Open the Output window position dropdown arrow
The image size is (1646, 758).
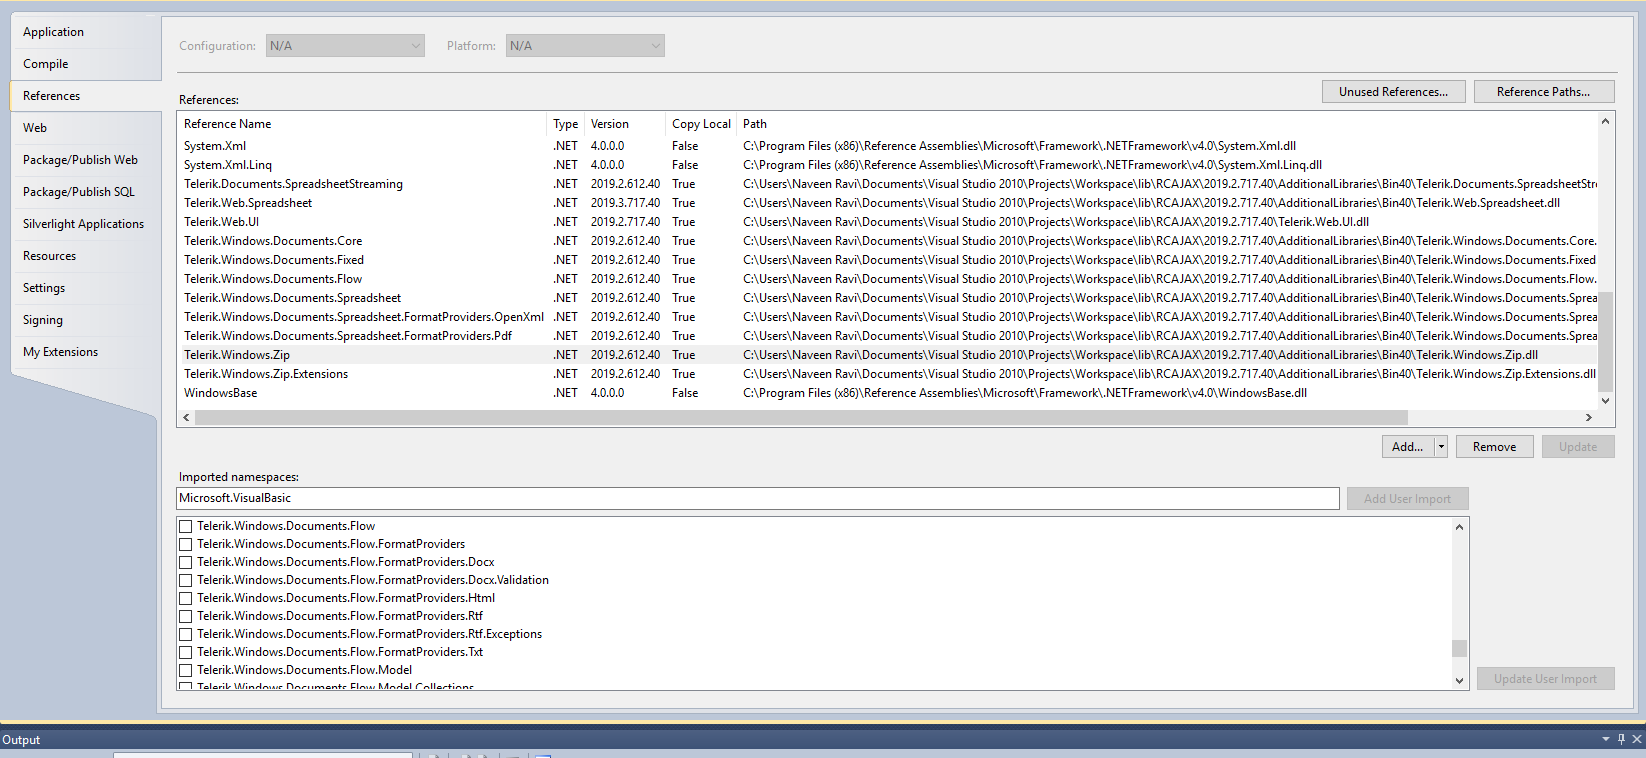(x=1606, y=739)
